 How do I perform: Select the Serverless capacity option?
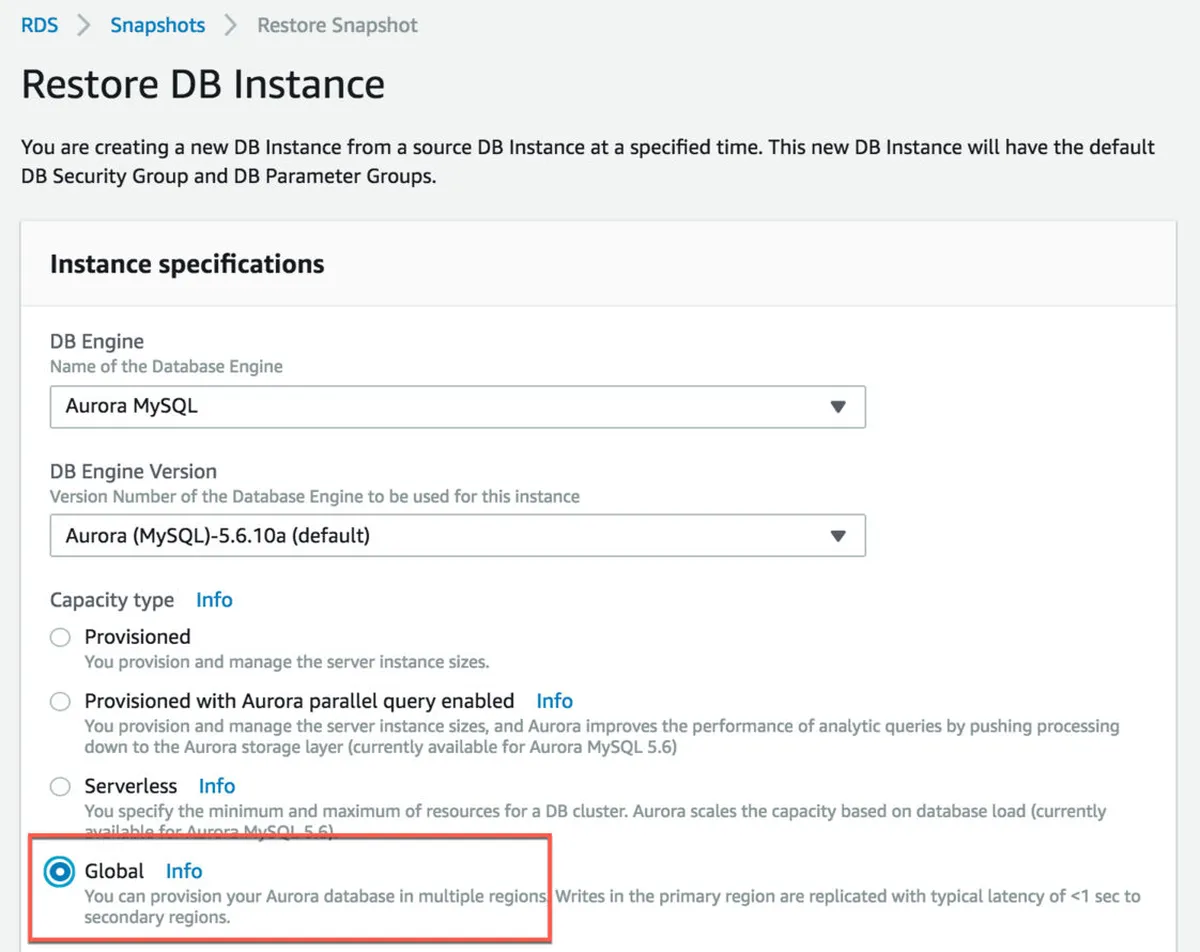pyautogui.click(x=61, y=787)
